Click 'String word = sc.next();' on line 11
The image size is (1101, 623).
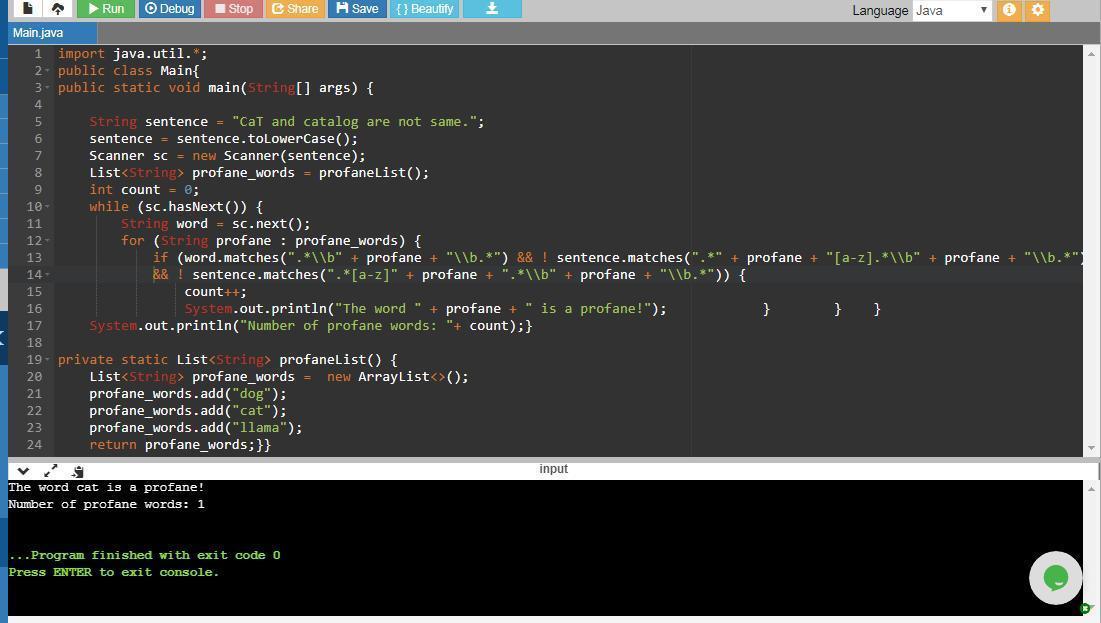coord(216,224)
